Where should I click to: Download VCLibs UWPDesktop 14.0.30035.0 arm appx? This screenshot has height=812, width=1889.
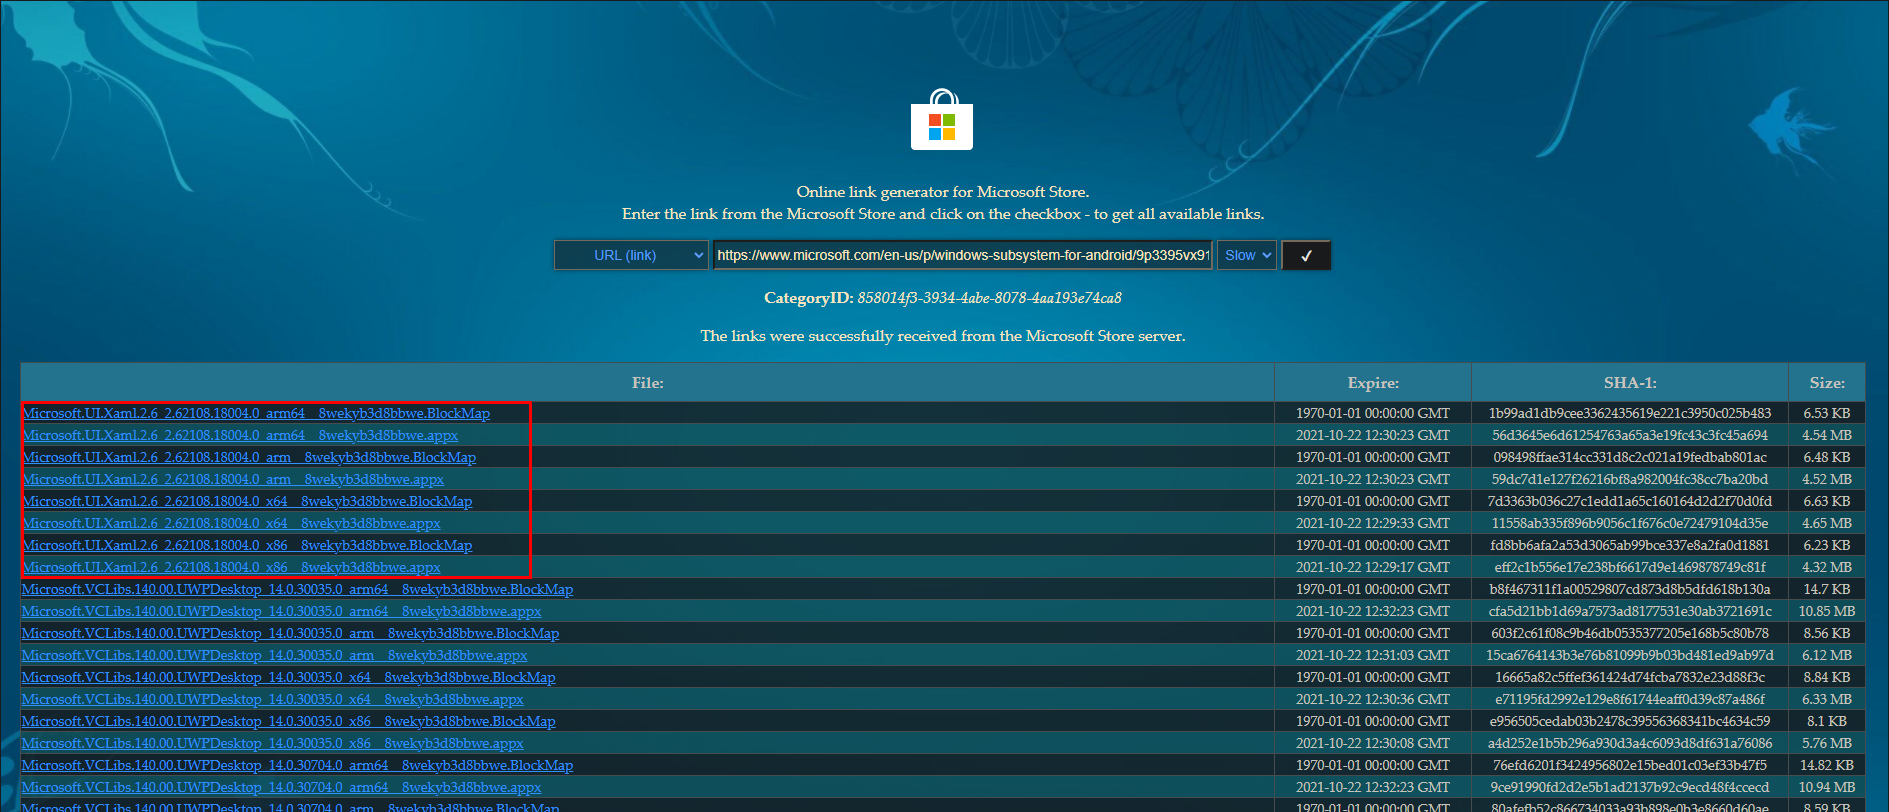click(x=275, y=655)
